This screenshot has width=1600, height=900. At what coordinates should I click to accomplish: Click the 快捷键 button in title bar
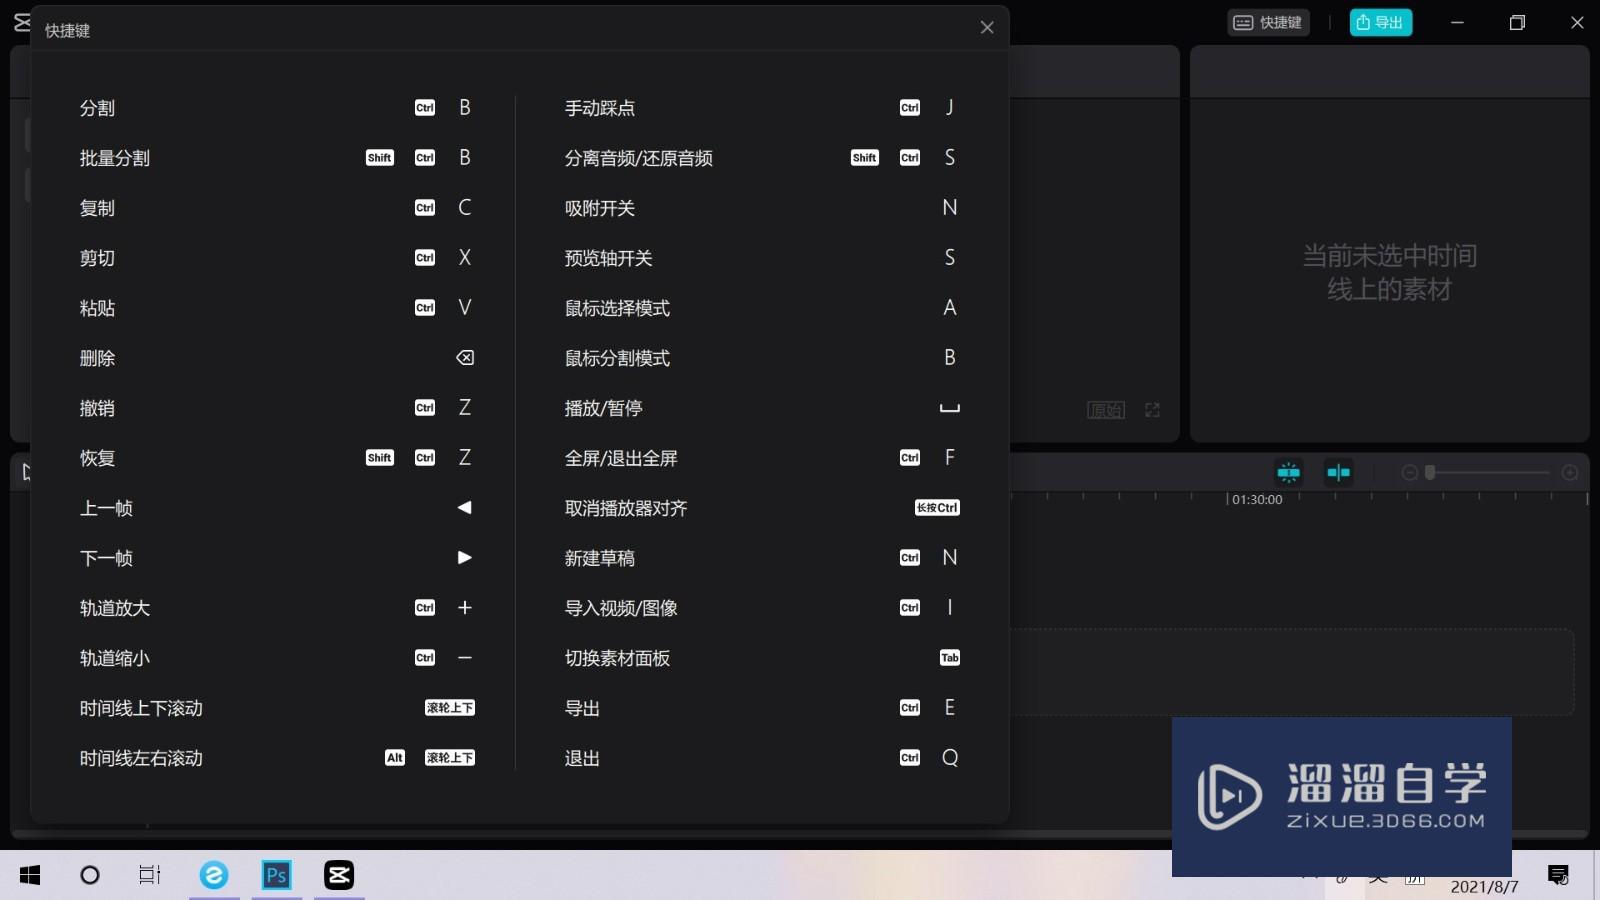[x=1268, y=22]
